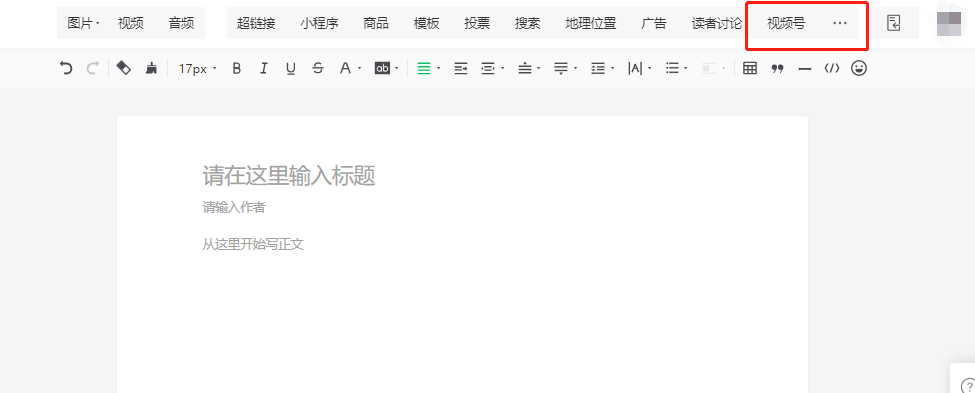Click the greyed-out redo arrow

point(93,68)
